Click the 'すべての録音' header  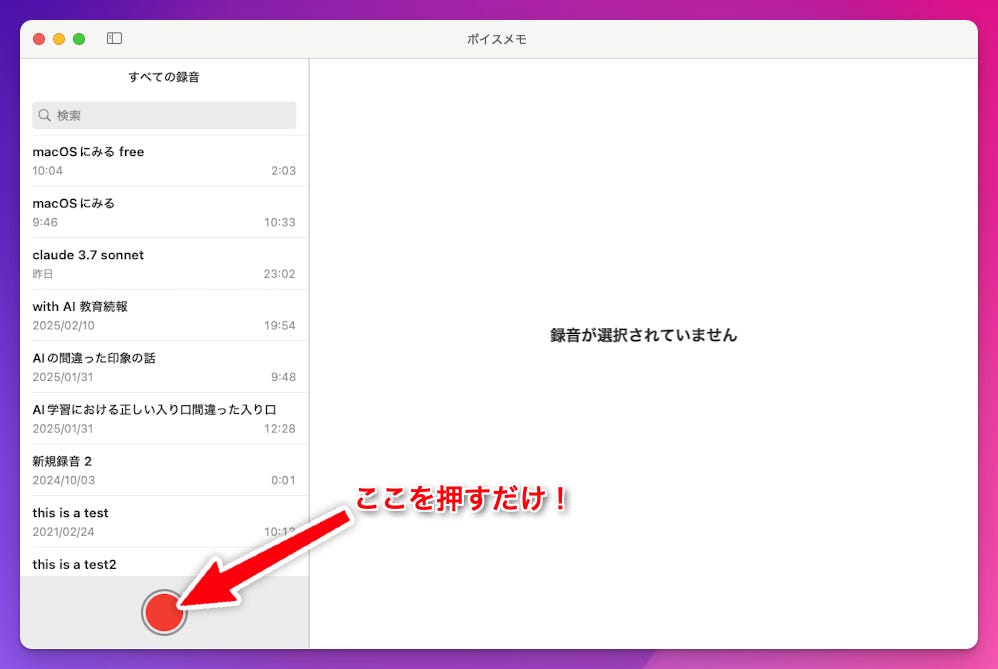pyautogui.click(x=164, y=77)
